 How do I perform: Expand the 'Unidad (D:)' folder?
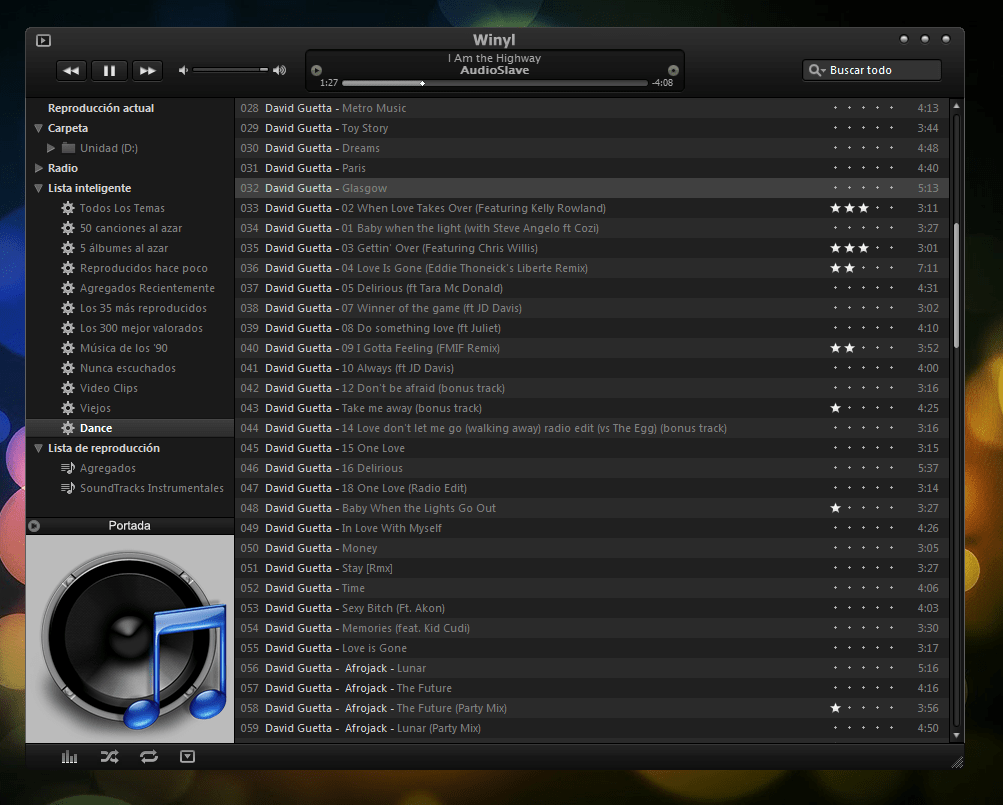pos(51,148)
